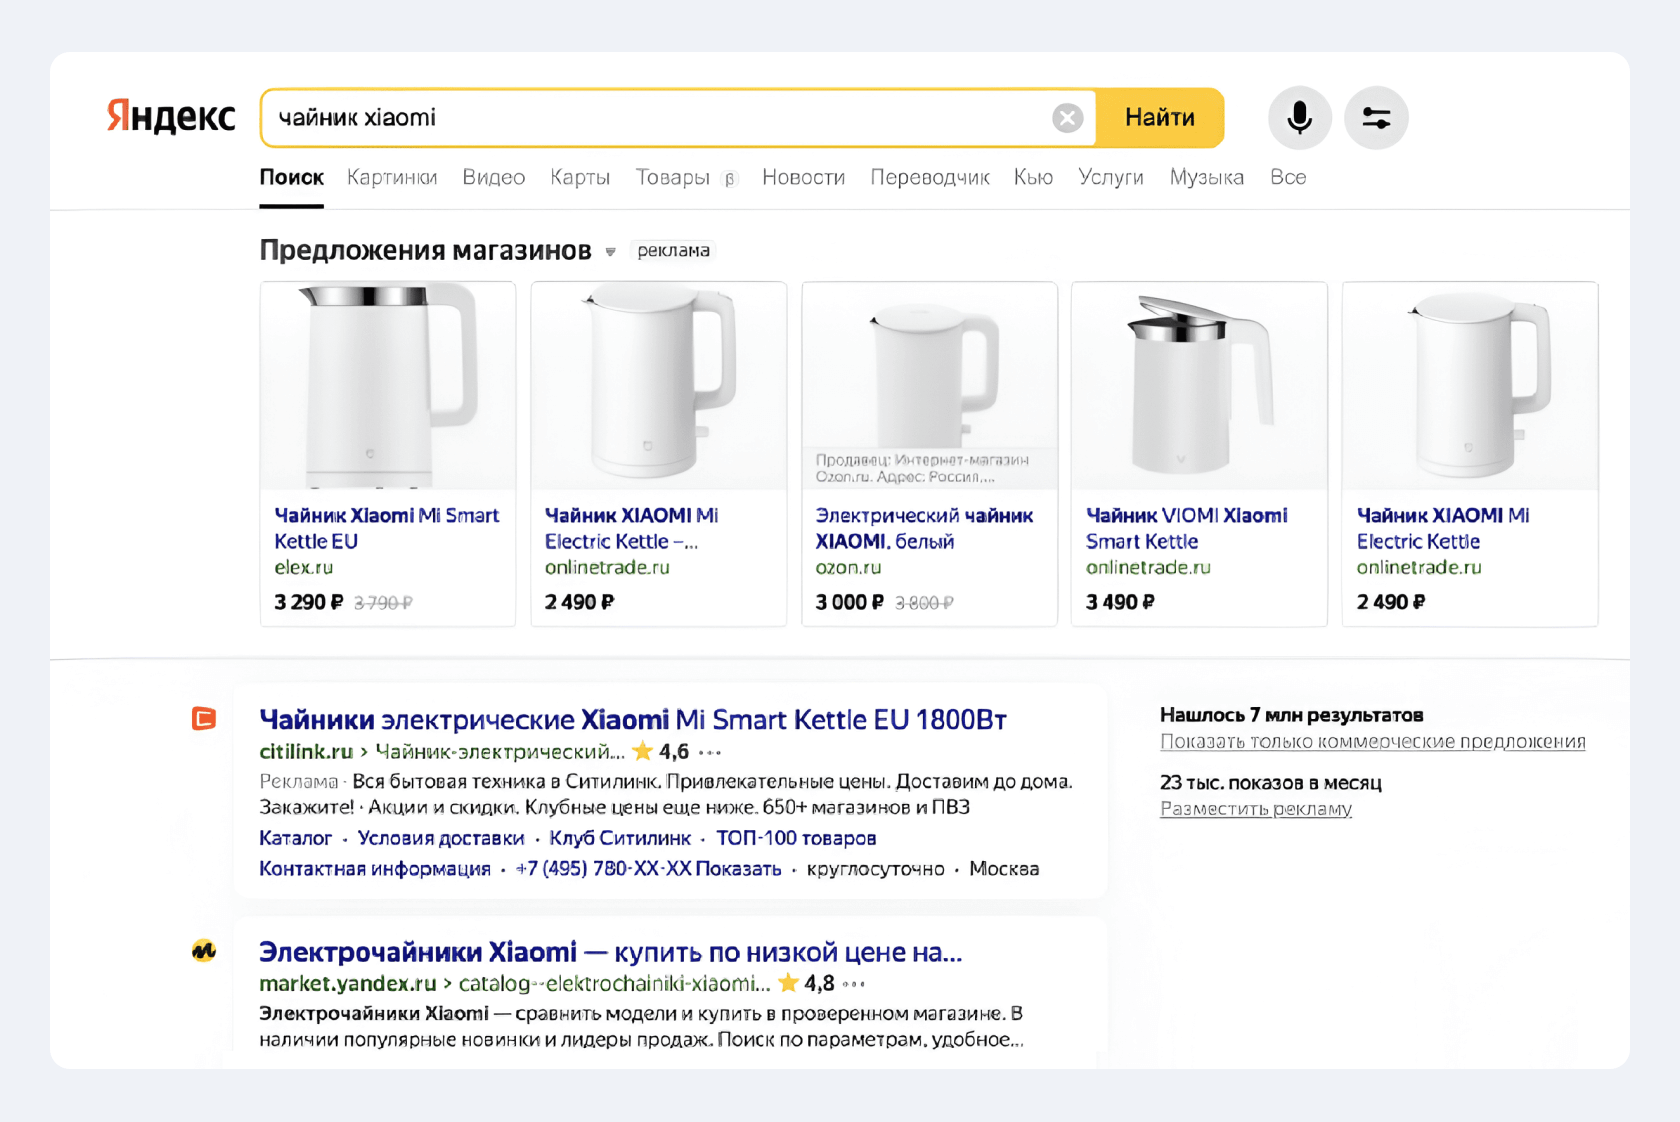Switch to the Картинки tab

click(x=392, y=178)
